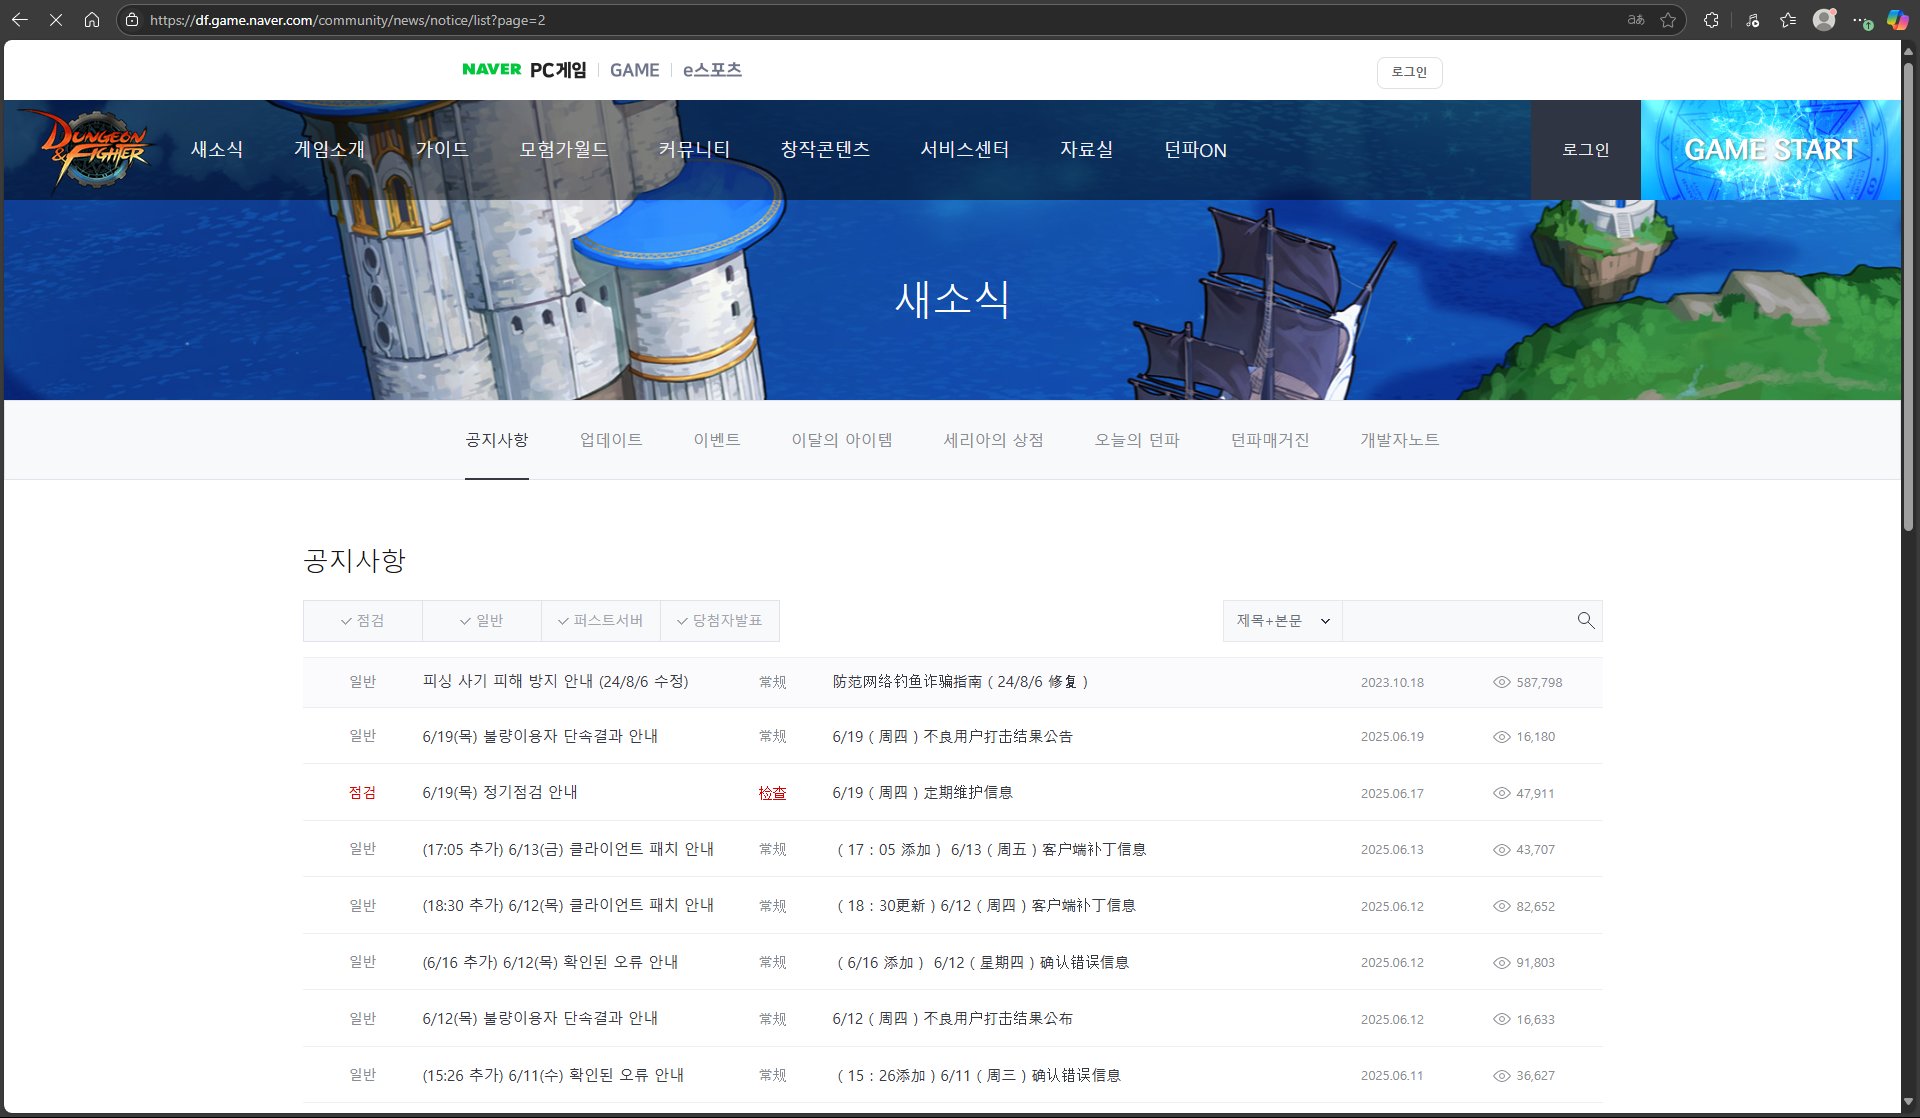The width and height of the screenshot is (1920, 1118).
Task: Click the dark 로그인 button beside GAME START
Action: [x=1586, y=149]
